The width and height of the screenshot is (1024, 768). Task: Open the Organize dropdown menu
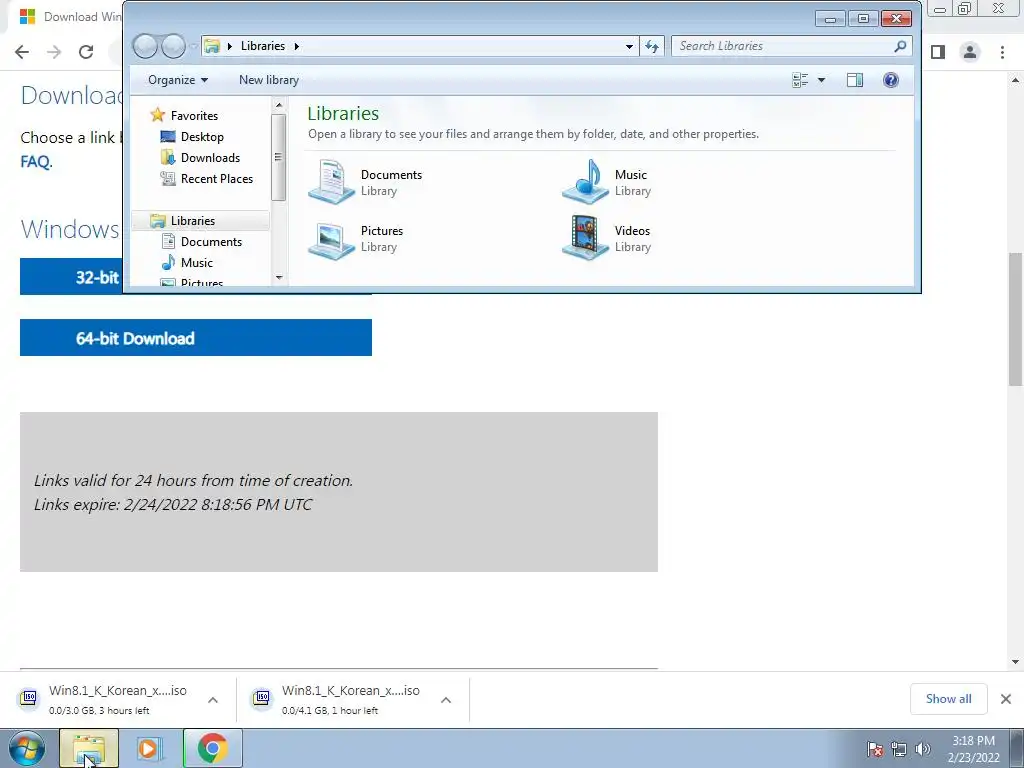click(178, 80)
